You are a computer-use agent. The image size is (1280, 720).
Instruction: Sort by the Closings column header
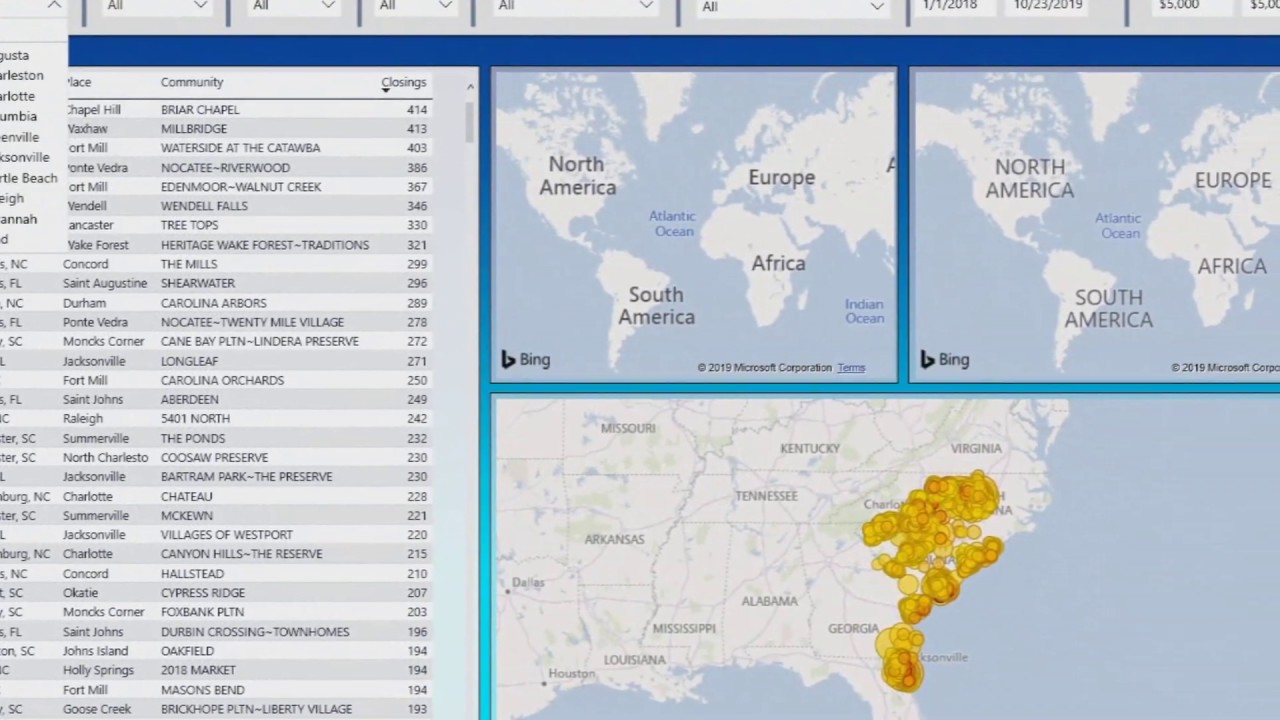pos(403,82)
